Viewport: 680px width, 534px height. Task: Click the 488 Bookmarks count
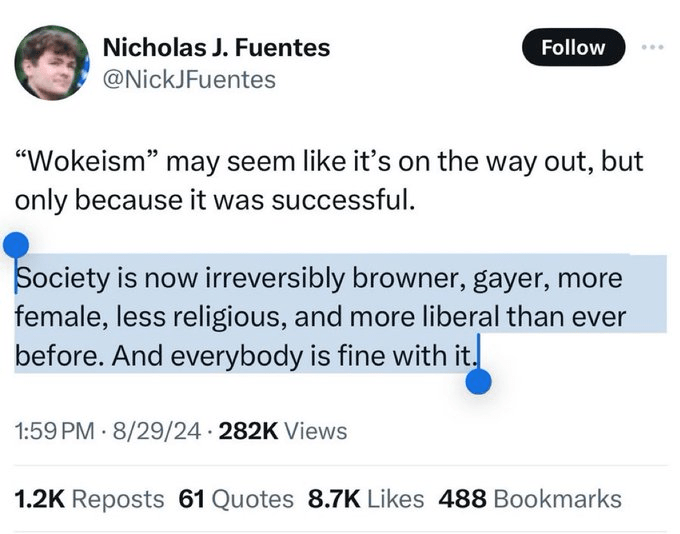[x=530, y=498]
